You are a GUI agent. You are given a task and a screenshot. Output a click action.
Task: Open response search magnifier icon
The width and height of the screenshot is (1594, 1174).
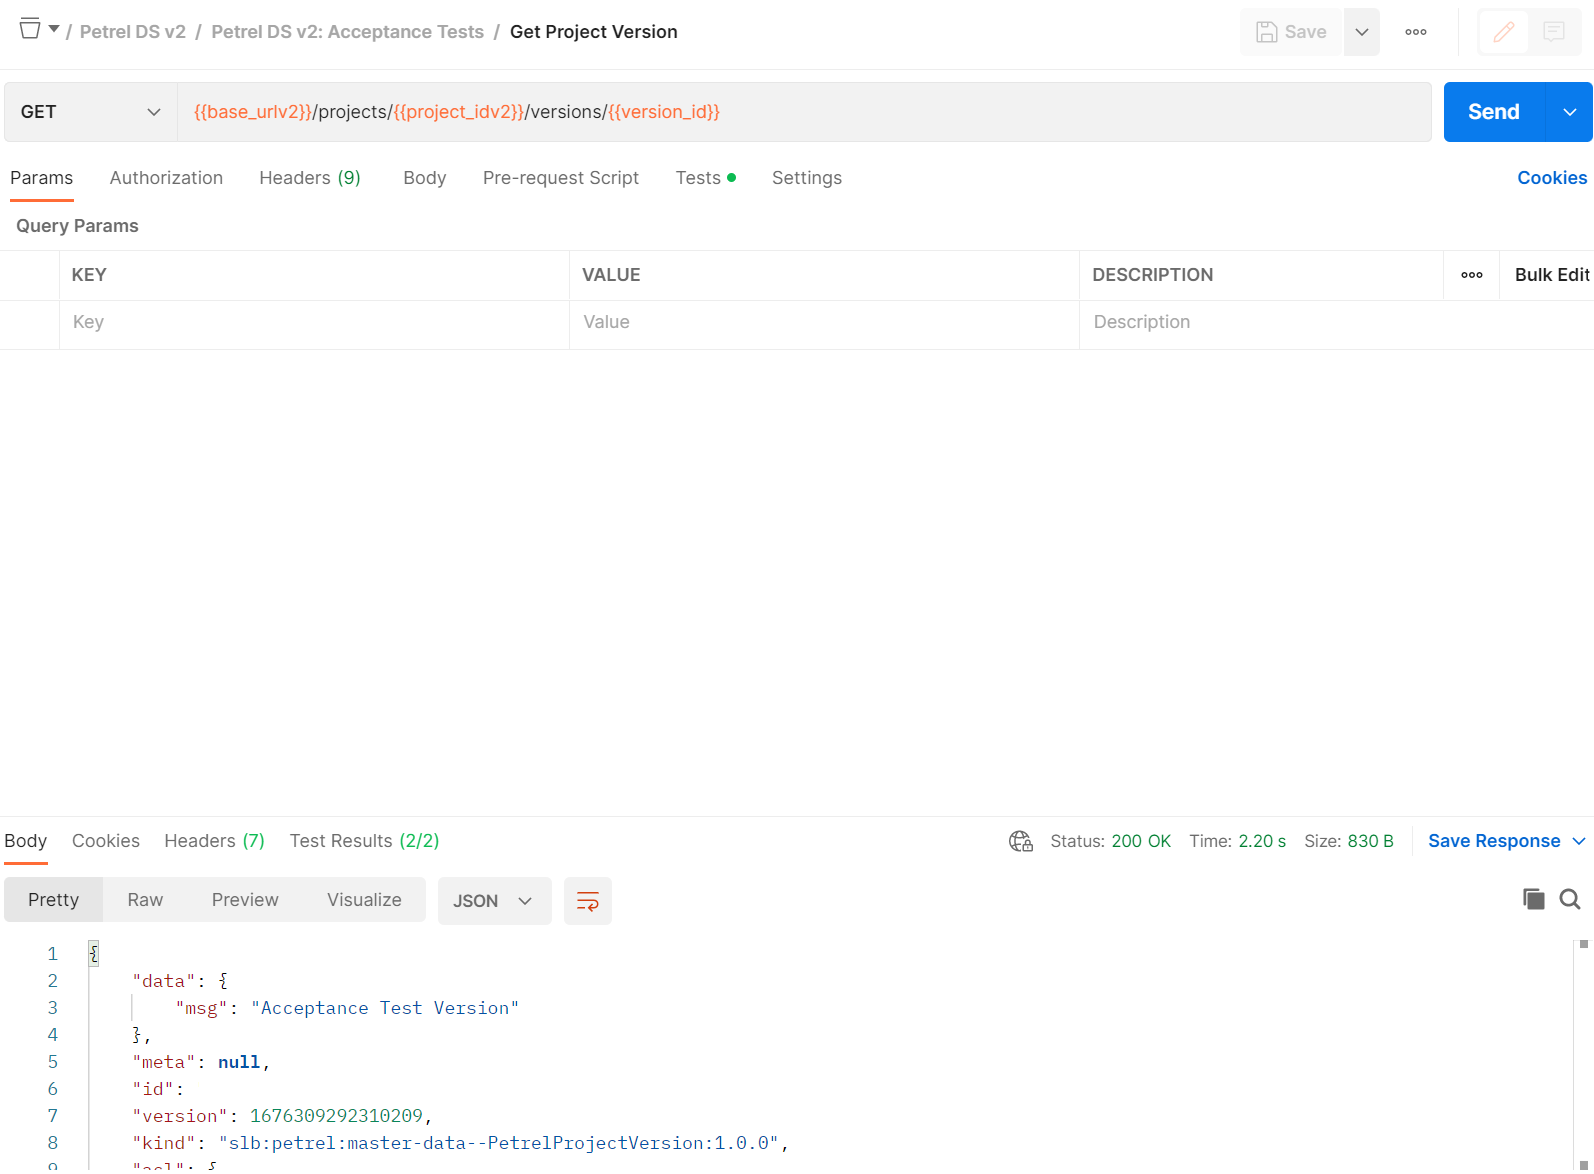(1570, 899)
